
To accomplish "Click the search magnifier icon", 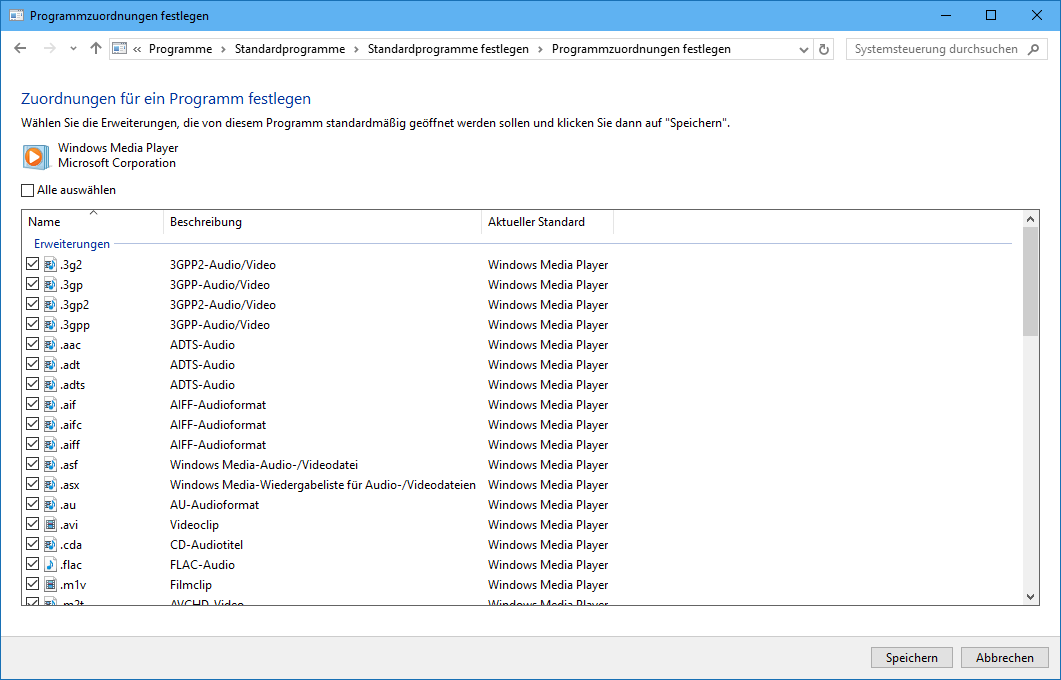I will coord(1033,49).
